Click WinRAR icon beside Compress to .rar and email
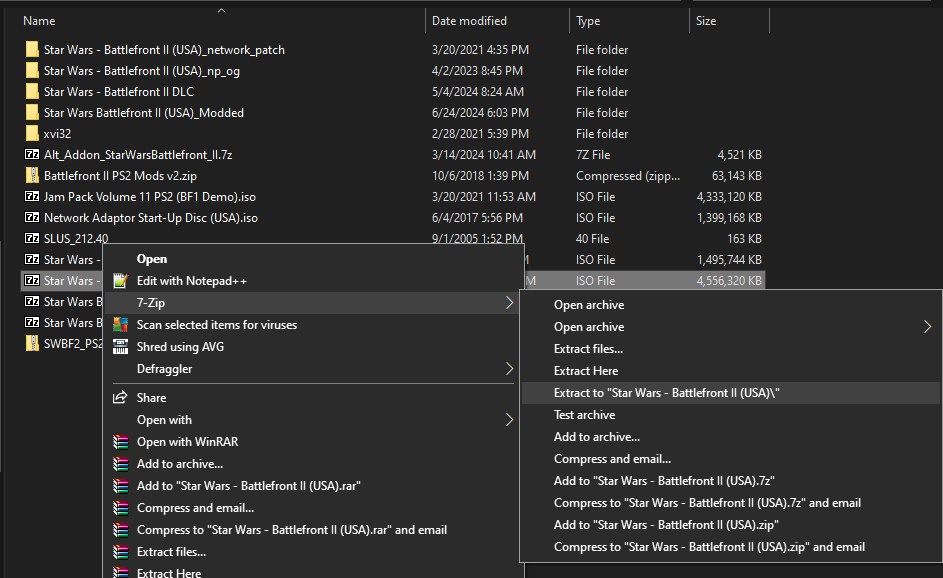943x578 pixels. [120, 530]
